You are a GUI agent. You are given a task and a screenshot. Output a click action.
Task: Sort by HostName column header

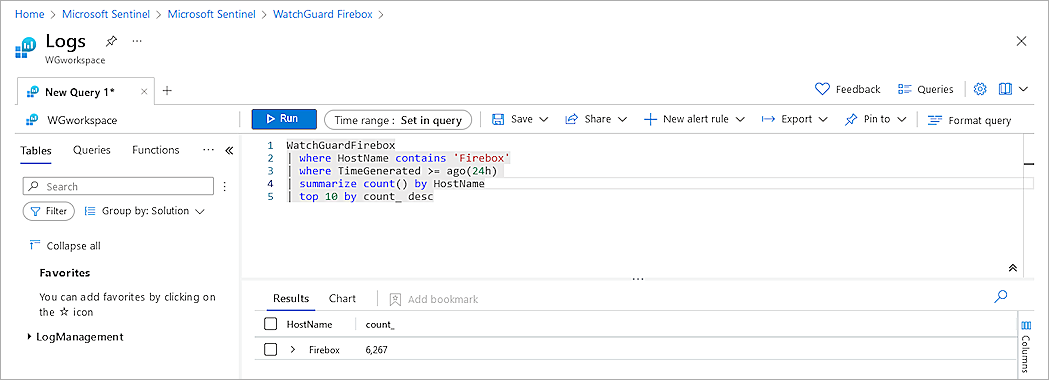[310, 324]
